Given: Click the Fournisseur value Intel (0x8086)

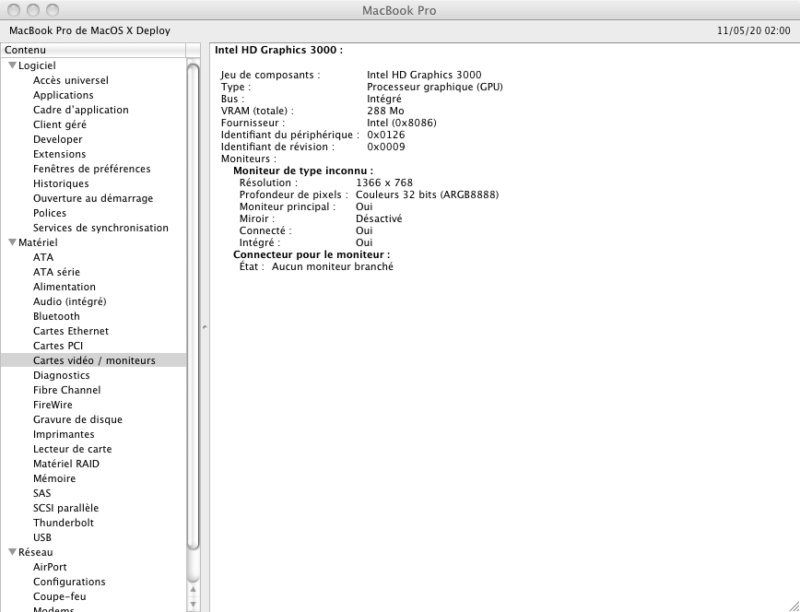Looking at the screenshot, I should [402, 123].
